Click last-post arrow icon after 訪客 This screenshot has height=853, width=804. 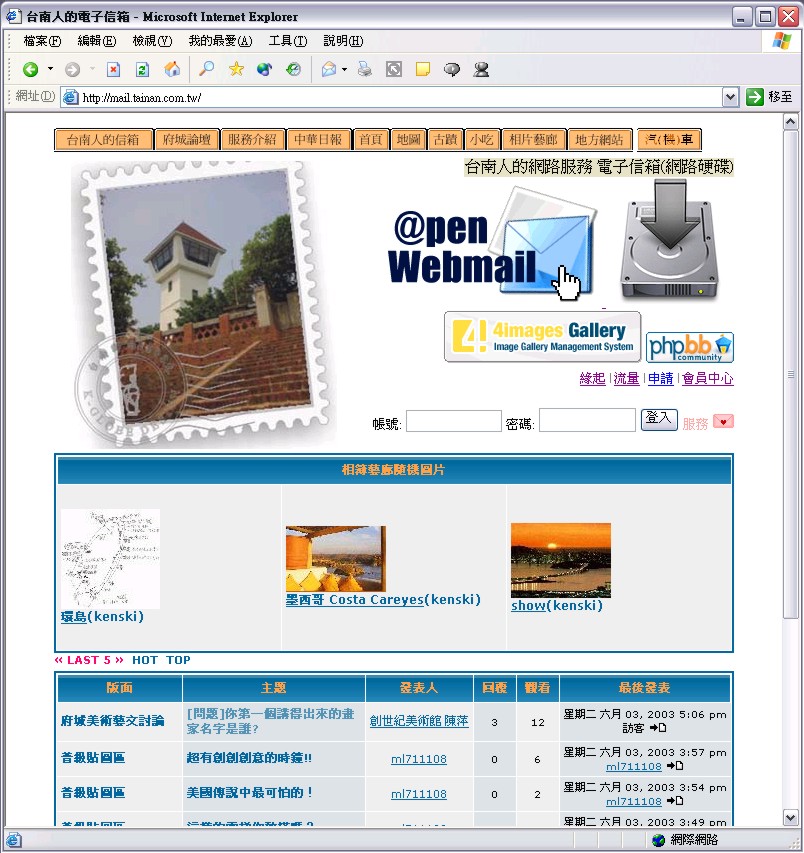[x=658, y=728]
